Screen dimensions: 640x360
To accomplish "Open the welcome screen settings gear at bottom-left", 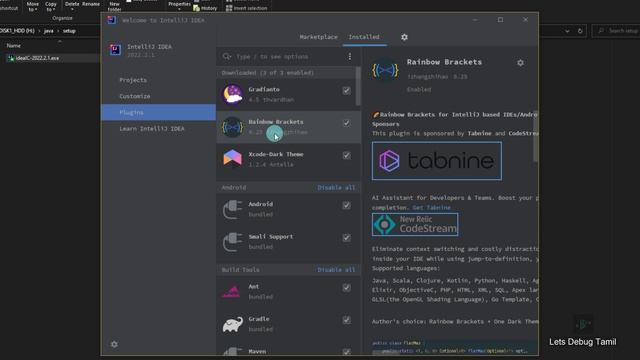I will (x=114, y=344).
